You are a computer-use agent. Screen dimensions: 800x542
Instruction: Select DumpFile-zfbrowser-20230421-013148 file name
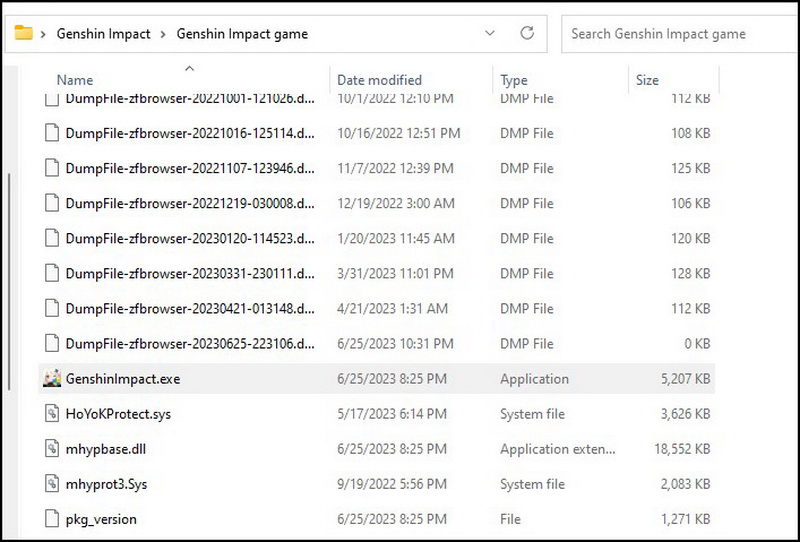pyautogui.click(x=190, y=308)
